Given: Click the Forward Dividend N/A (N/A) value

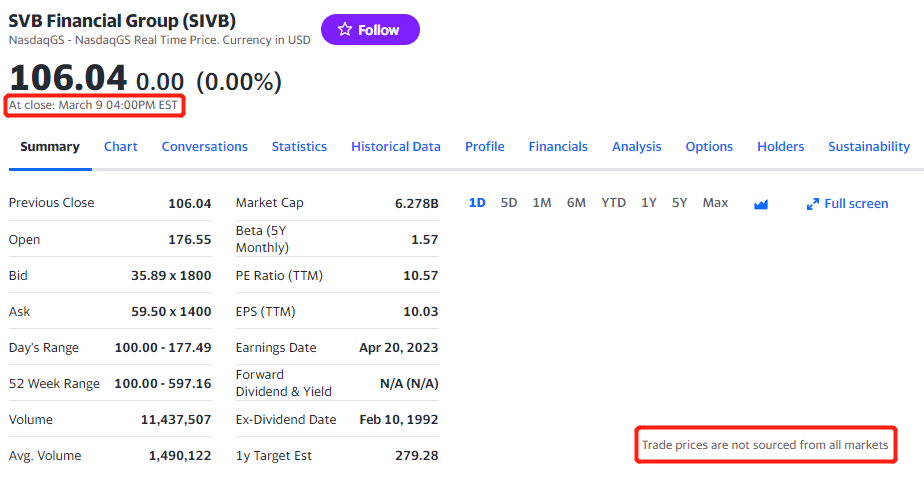Looking at the screenshot, I should click(409, 384).
